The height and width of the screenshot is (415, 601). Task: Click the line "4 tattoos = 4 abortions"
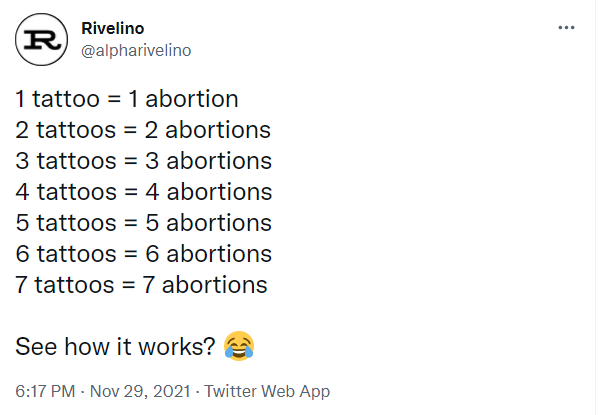(x=143, y=192)
